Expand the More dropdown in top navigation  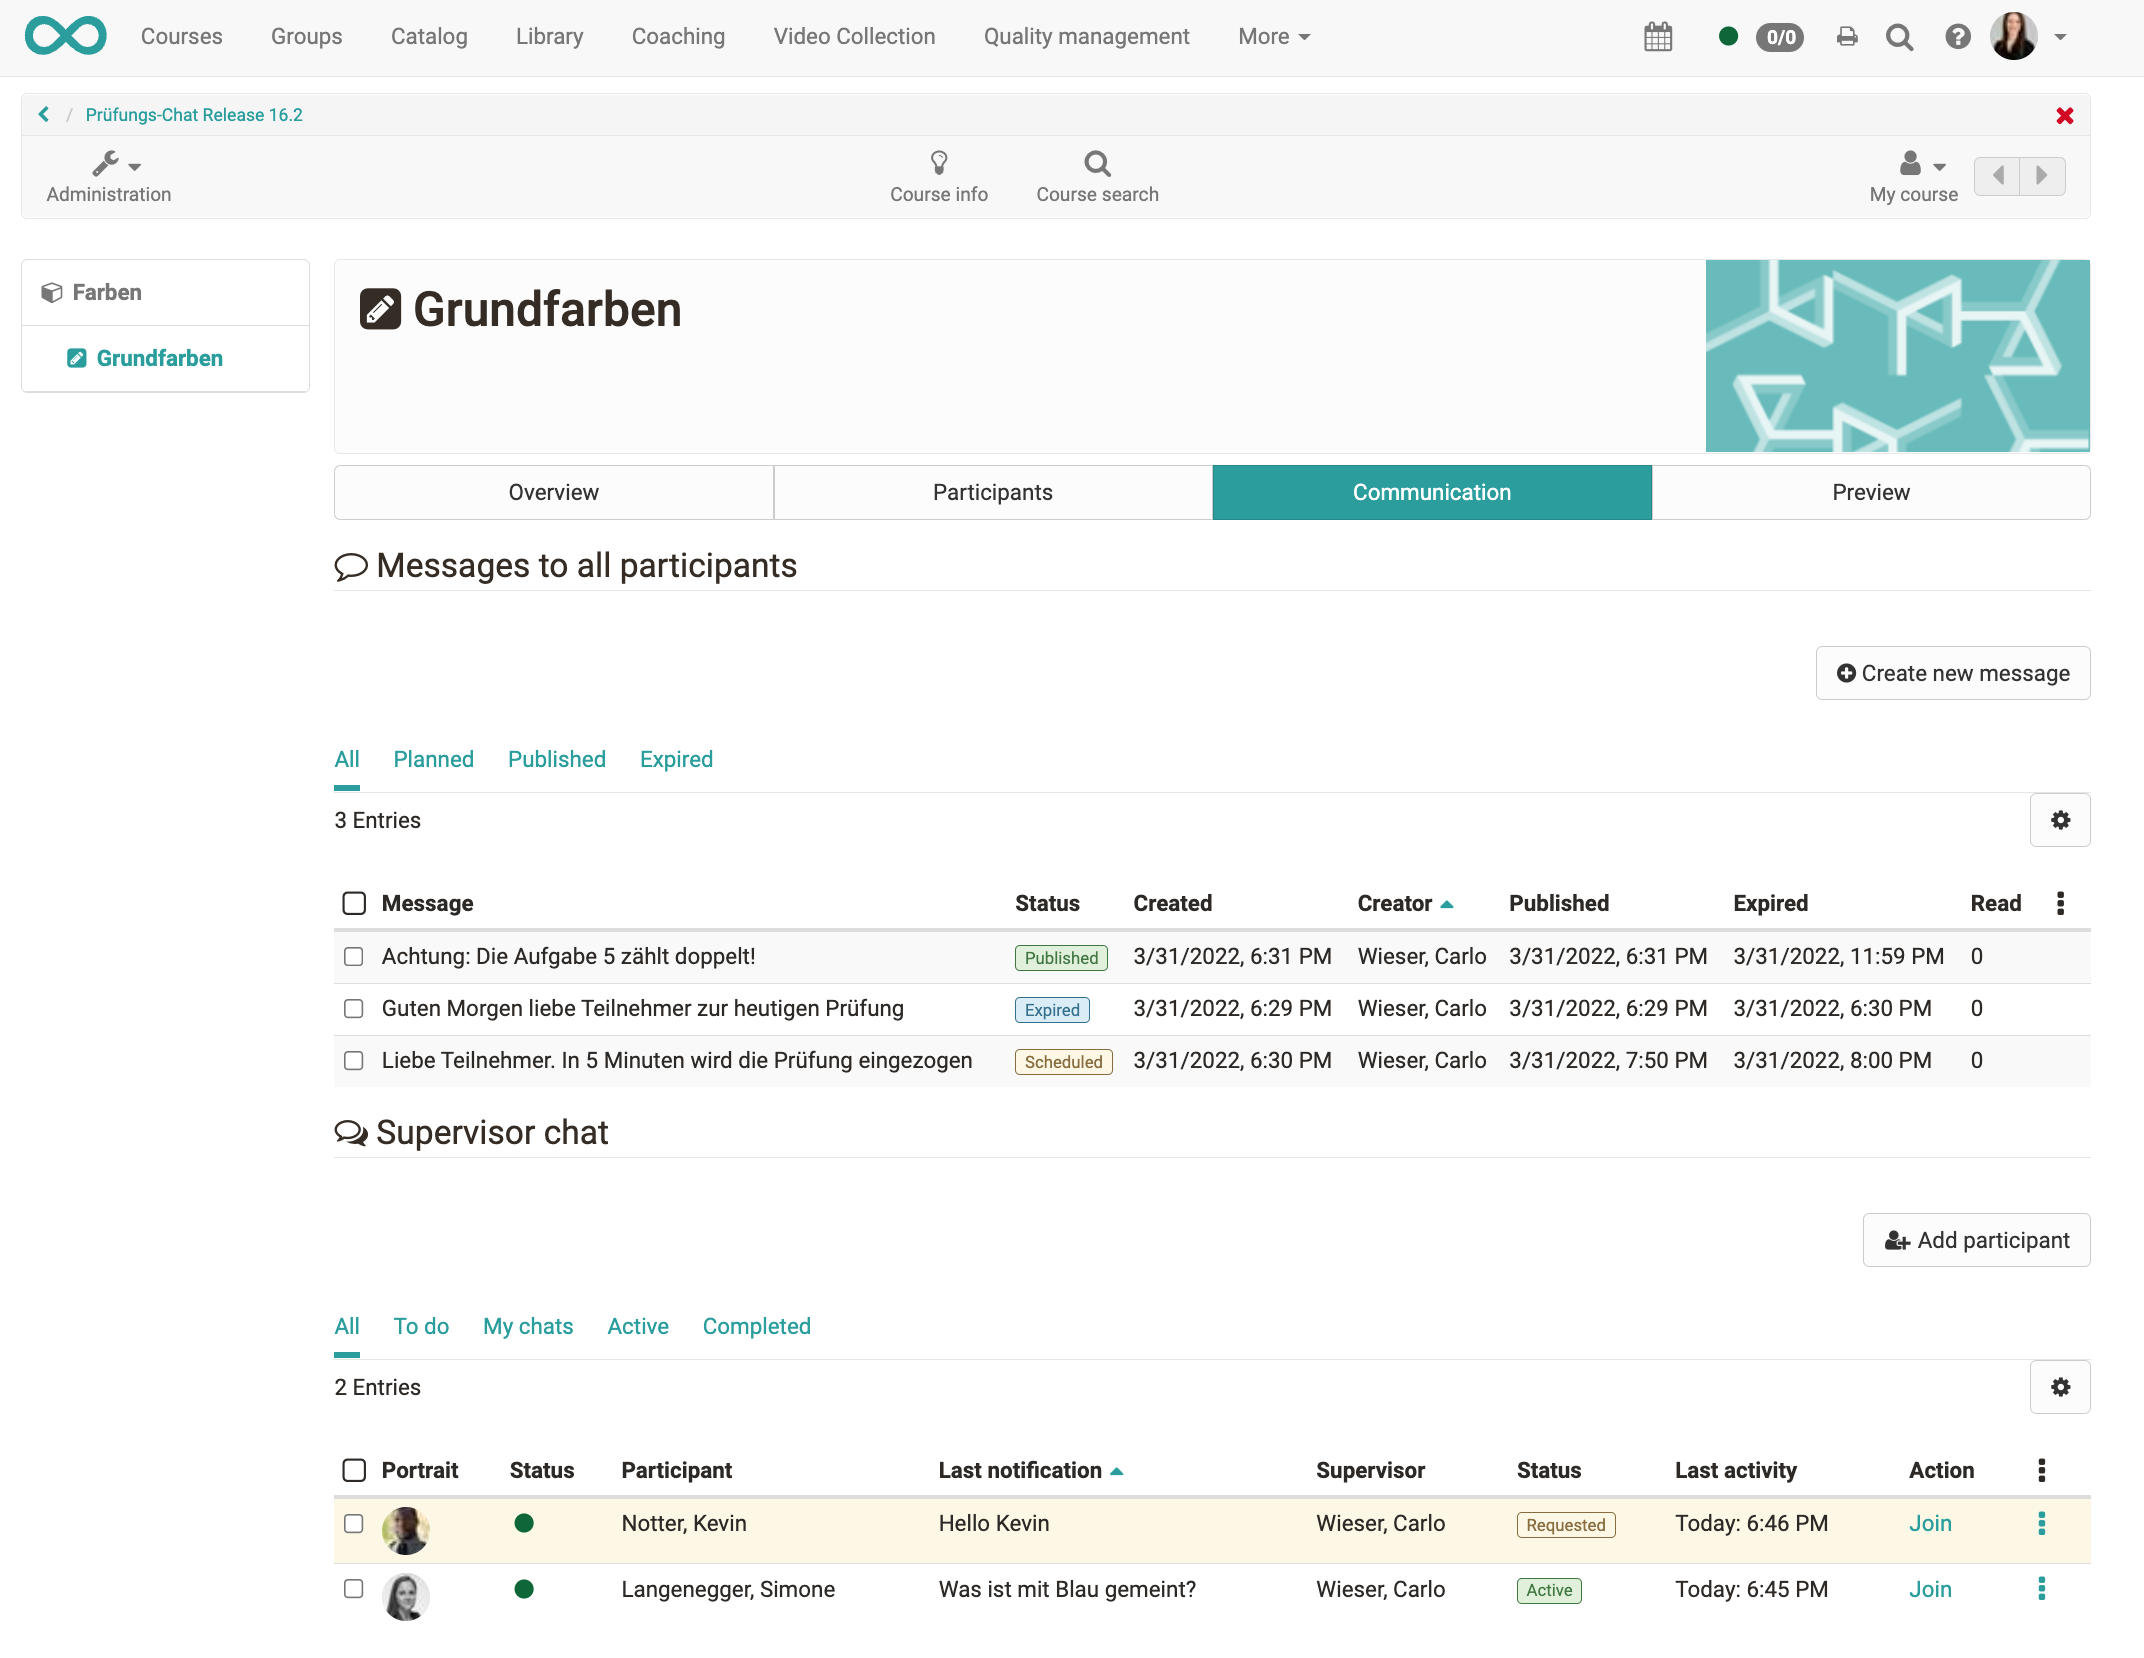[1276, 35]
